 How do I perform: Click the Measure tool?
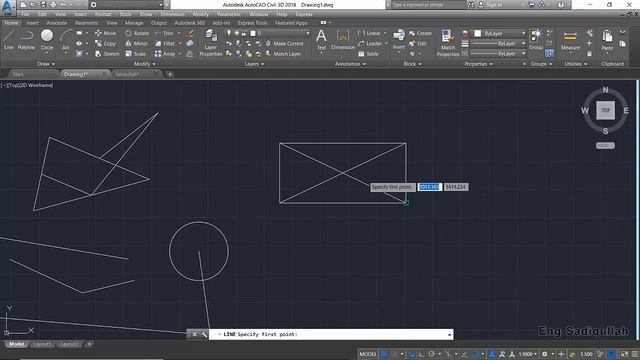click(570, 40)
